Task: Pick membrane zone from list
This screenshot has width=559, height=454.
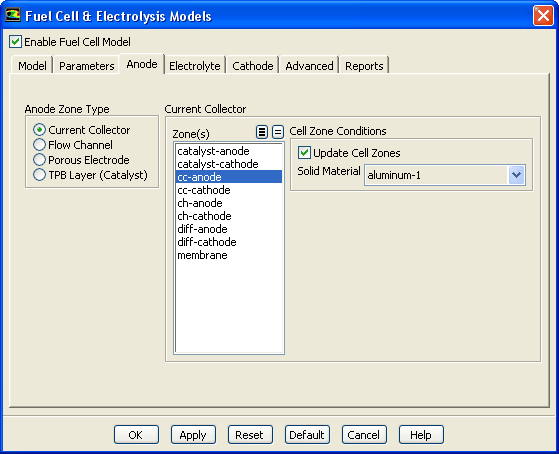Action: (x=229, y=255)
